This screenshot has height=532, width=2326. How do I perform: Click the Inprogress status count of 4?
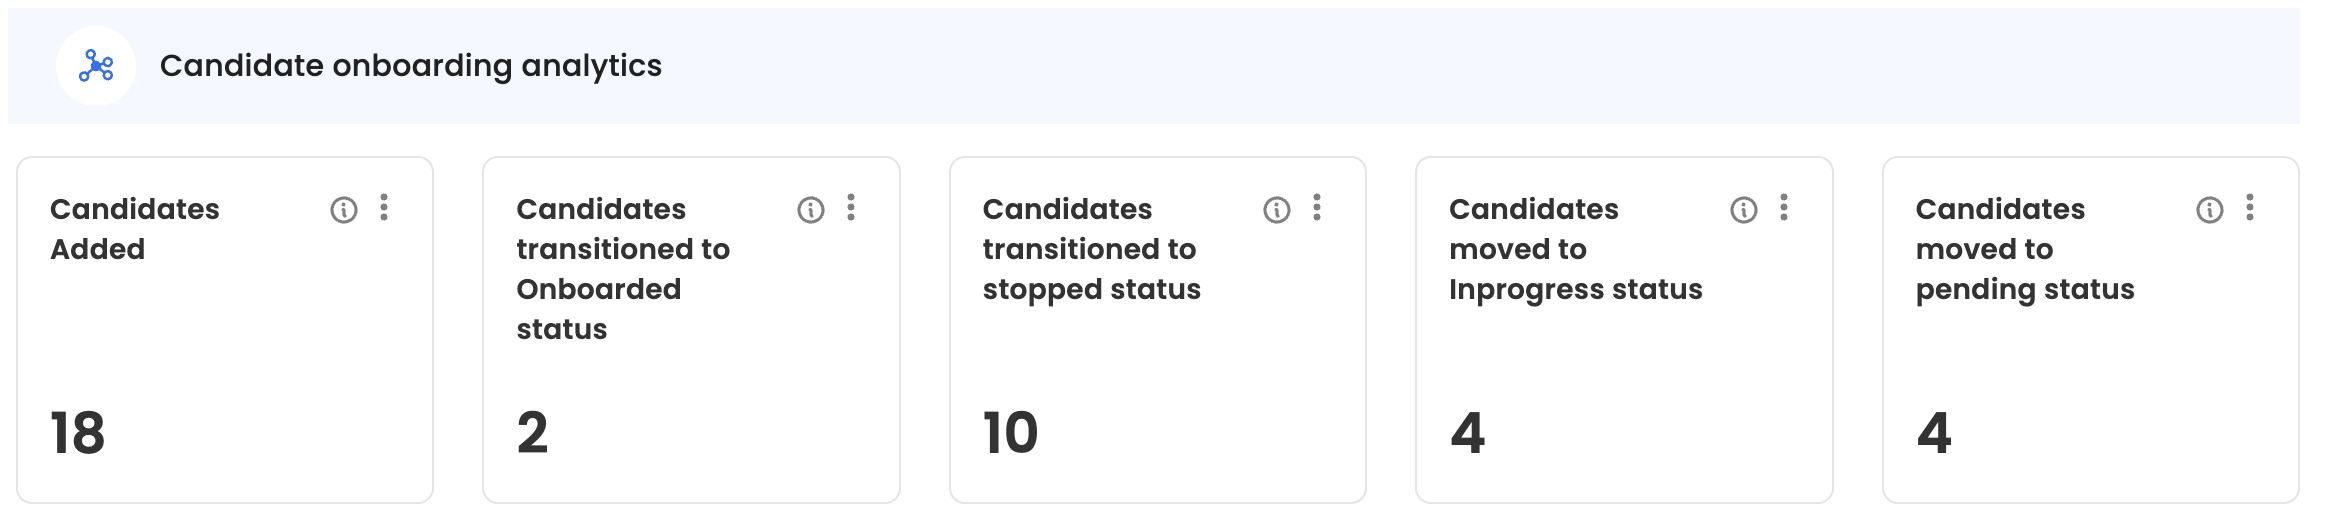(x=1468, y=433)
